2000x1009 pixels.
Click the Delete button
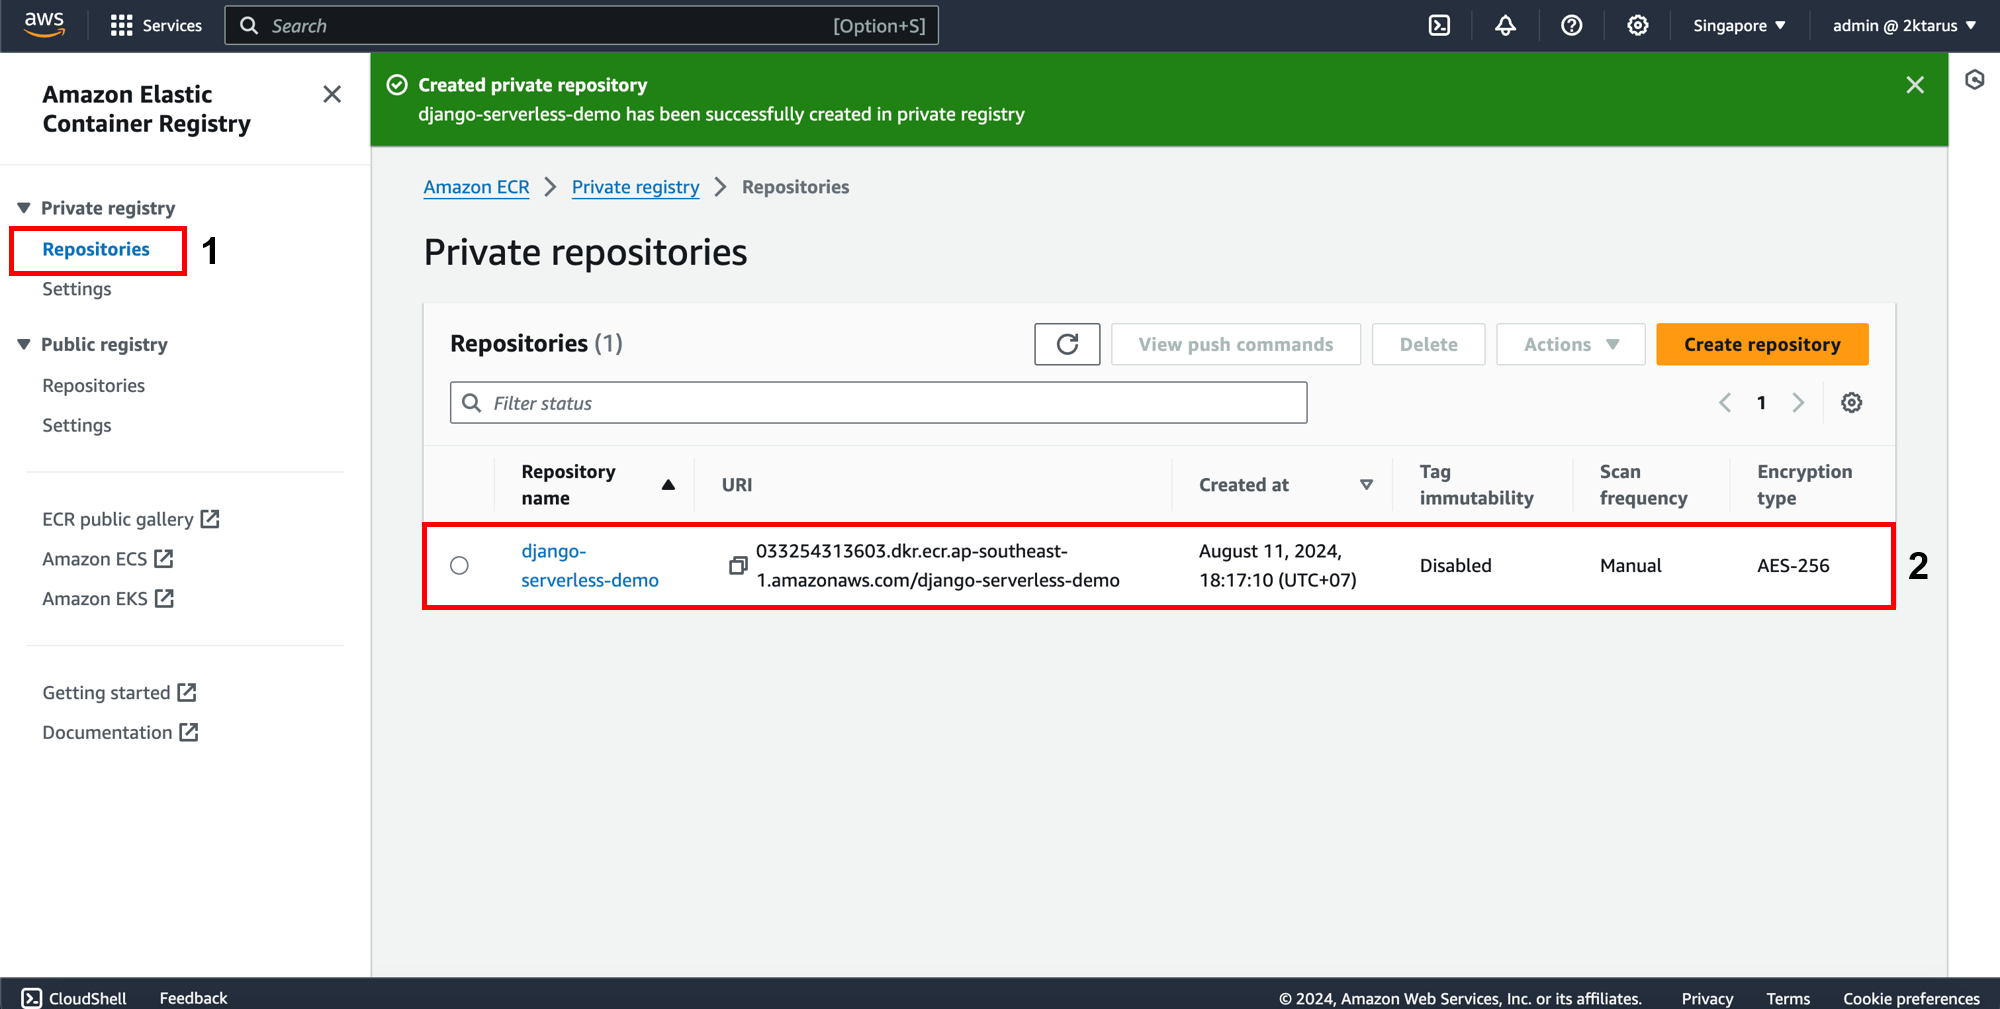point(1428,344)
